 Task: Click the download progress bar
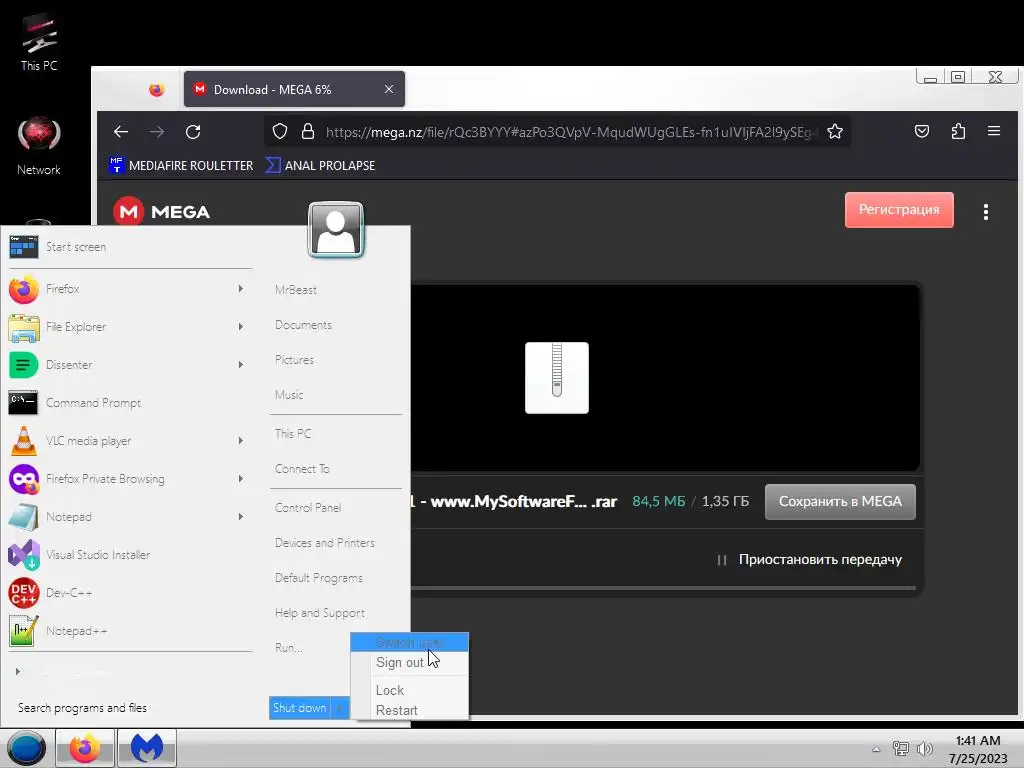(x=663, y=588)
